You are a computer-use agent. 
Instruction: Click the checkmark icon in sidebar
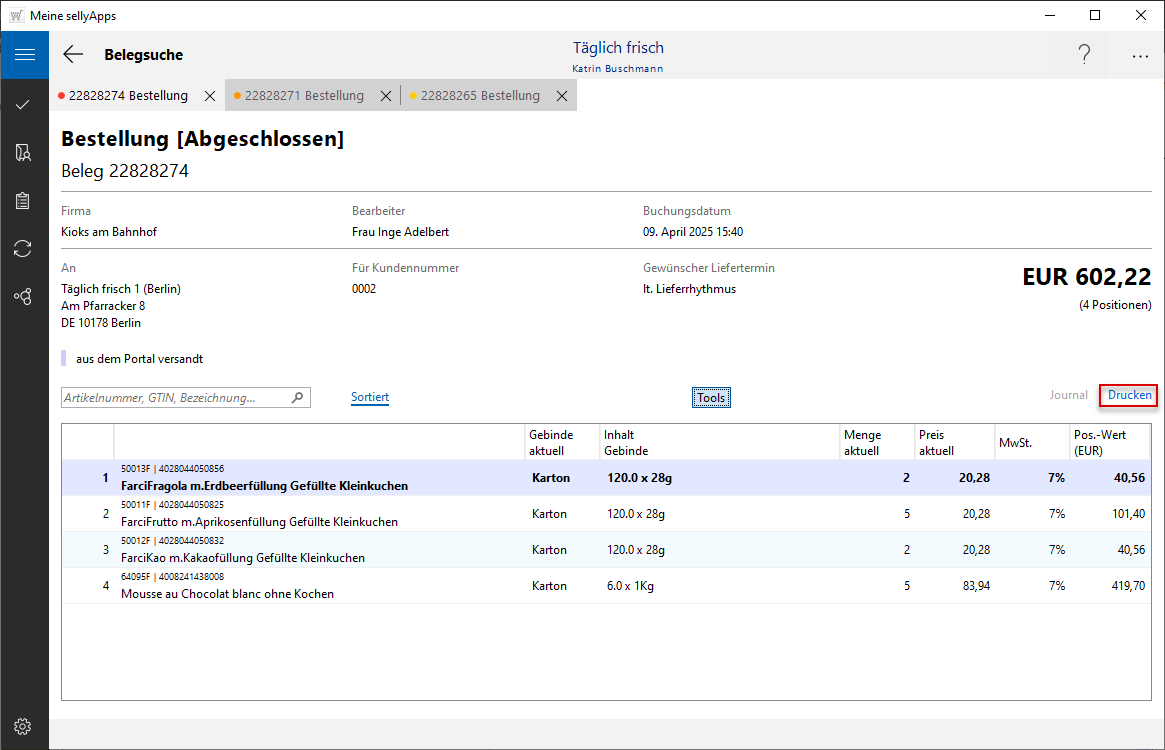(x=23, y=104)
